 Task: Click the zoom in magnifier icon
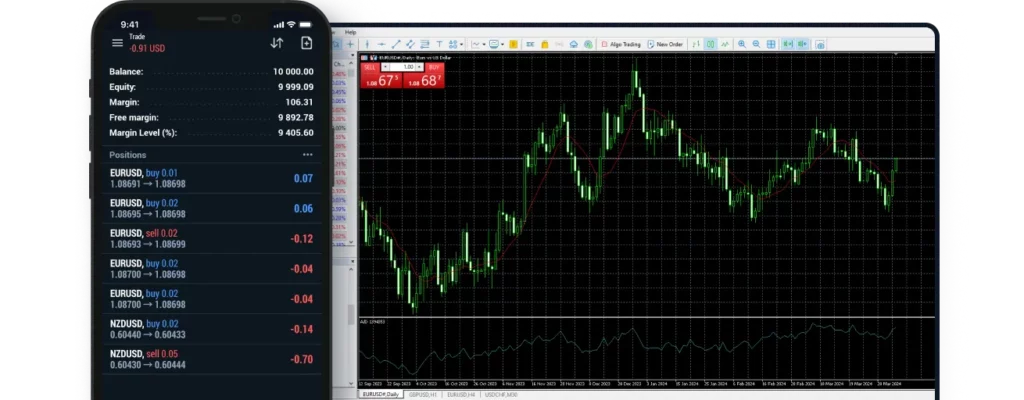[742, 44]
